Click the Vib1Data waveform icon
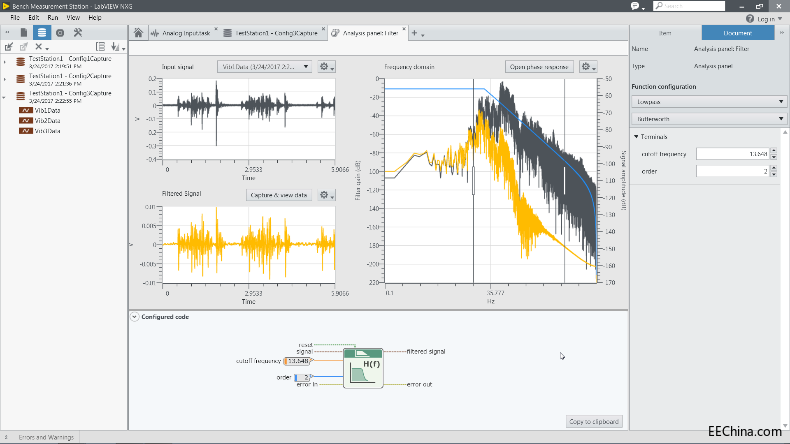Viewport: 790px width, 444px height. 26,110
